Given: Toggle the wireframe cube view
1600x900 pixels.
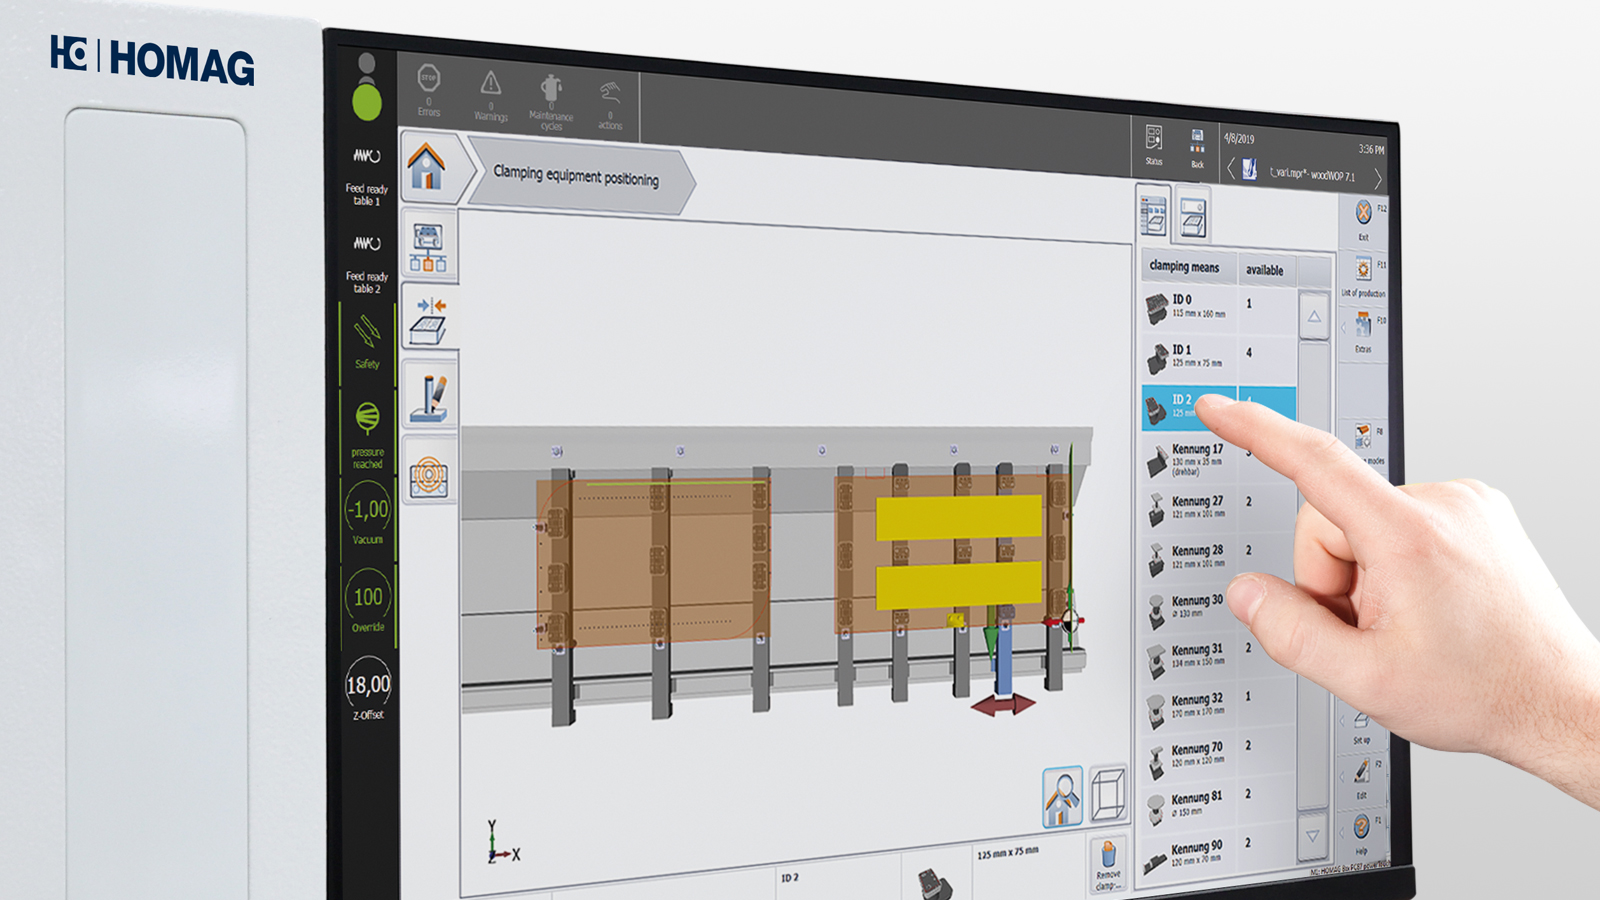Looking at the screenshot, I should tap(1108, 795).
